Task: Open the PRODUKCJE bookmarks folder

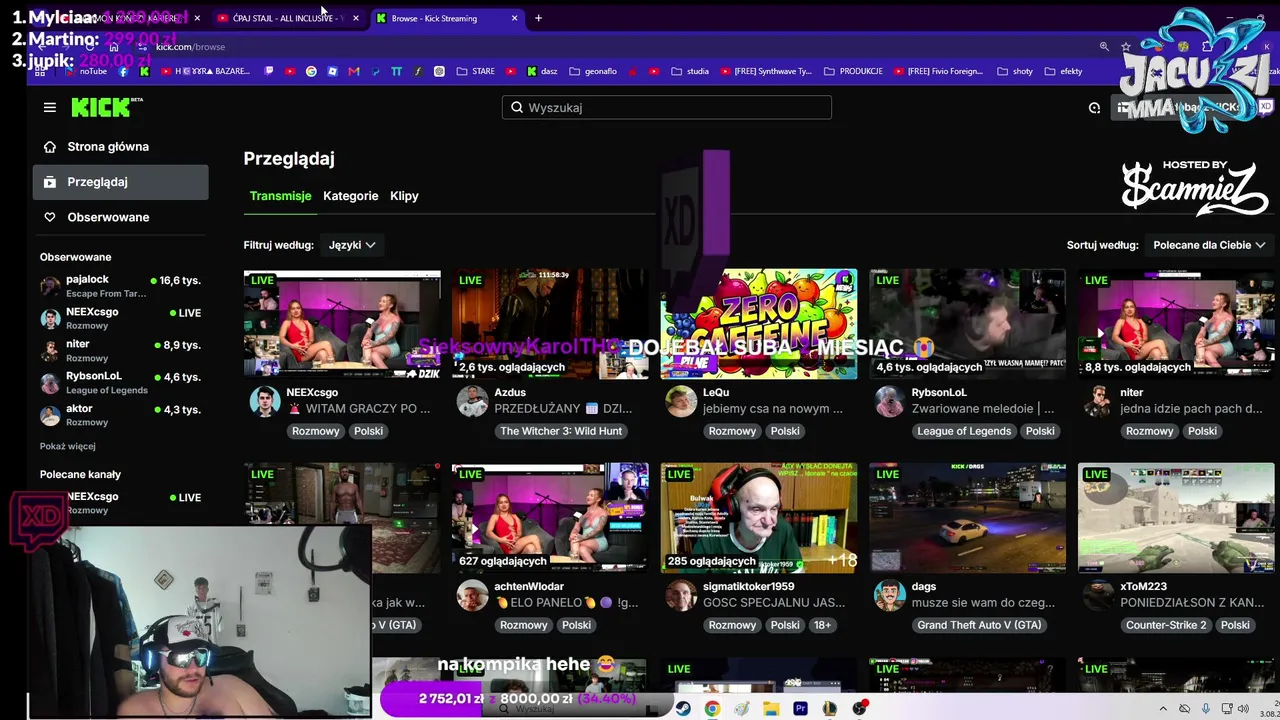Action: (x=853, y=71)
